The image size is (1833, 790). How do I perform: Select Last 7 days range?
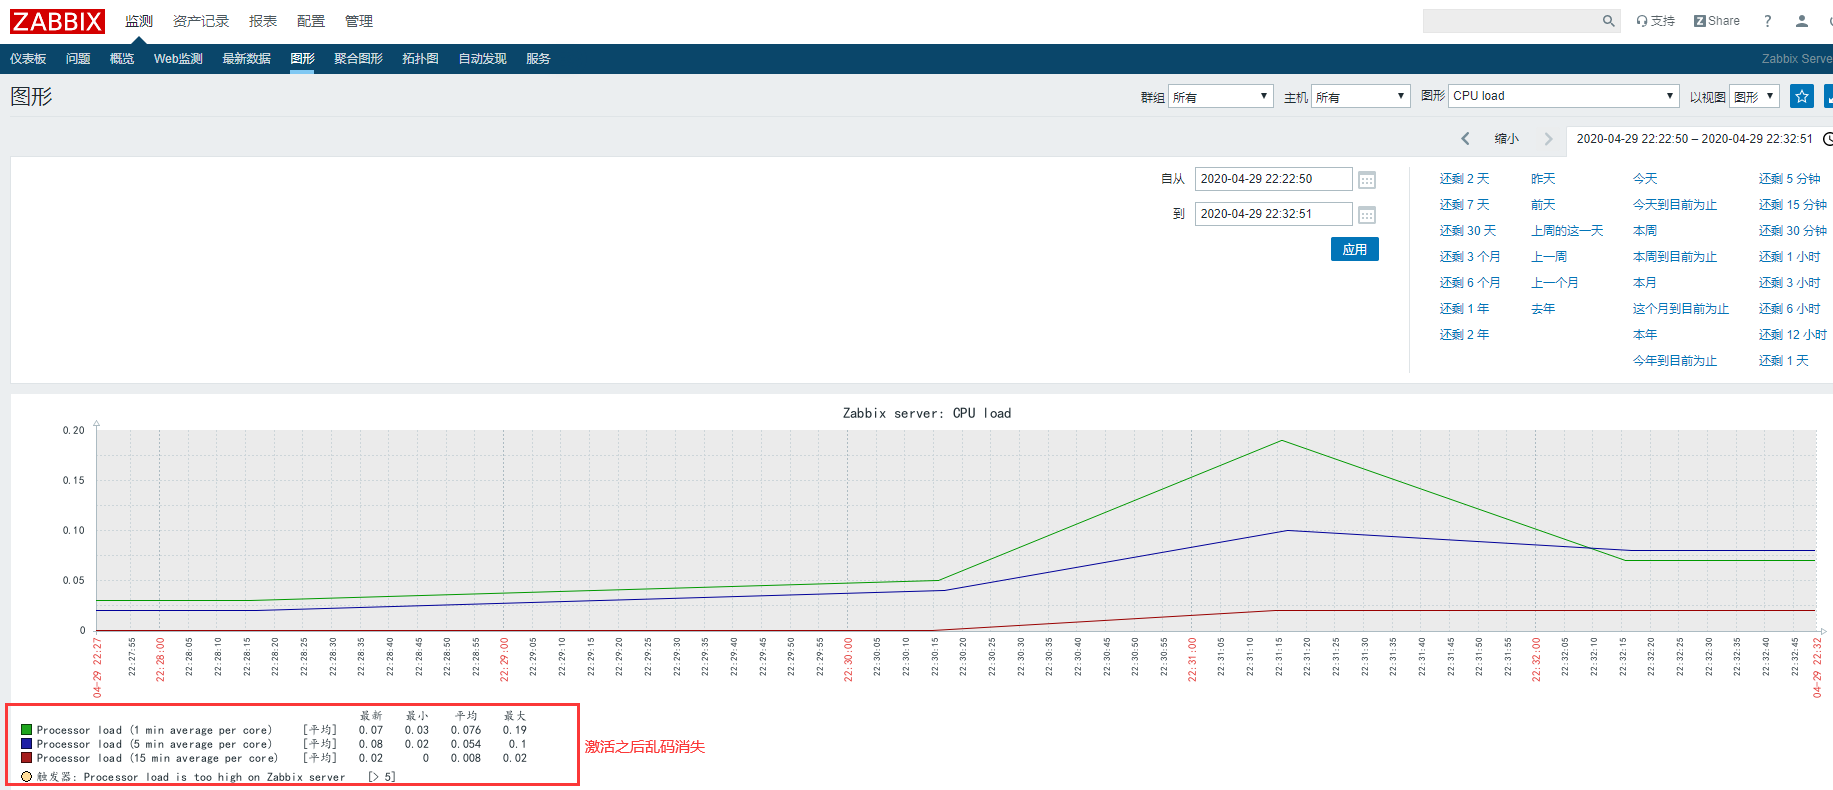coord(1464,205)
